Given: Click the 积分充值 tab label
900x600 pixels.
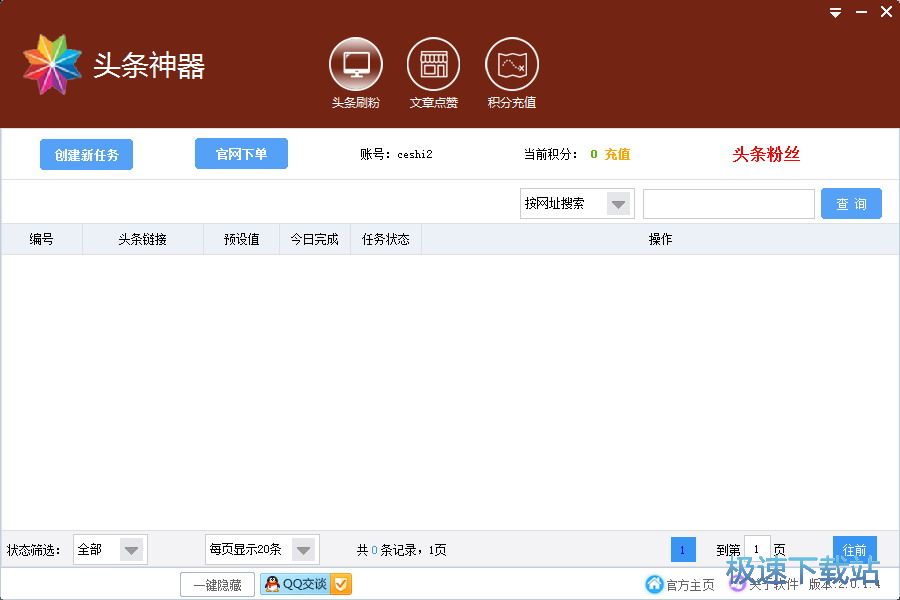Looking at the screenshot, I should (x=512, y=103).
